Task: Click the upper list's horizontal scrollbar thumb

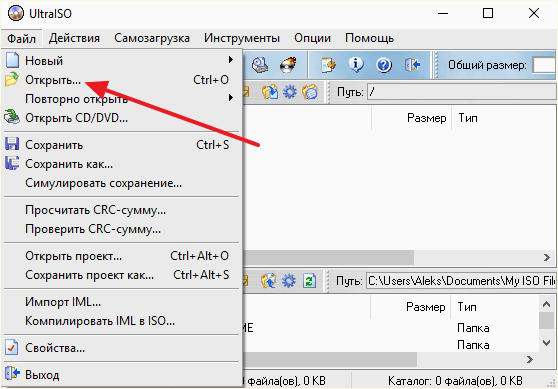Action: click(328, 257)
